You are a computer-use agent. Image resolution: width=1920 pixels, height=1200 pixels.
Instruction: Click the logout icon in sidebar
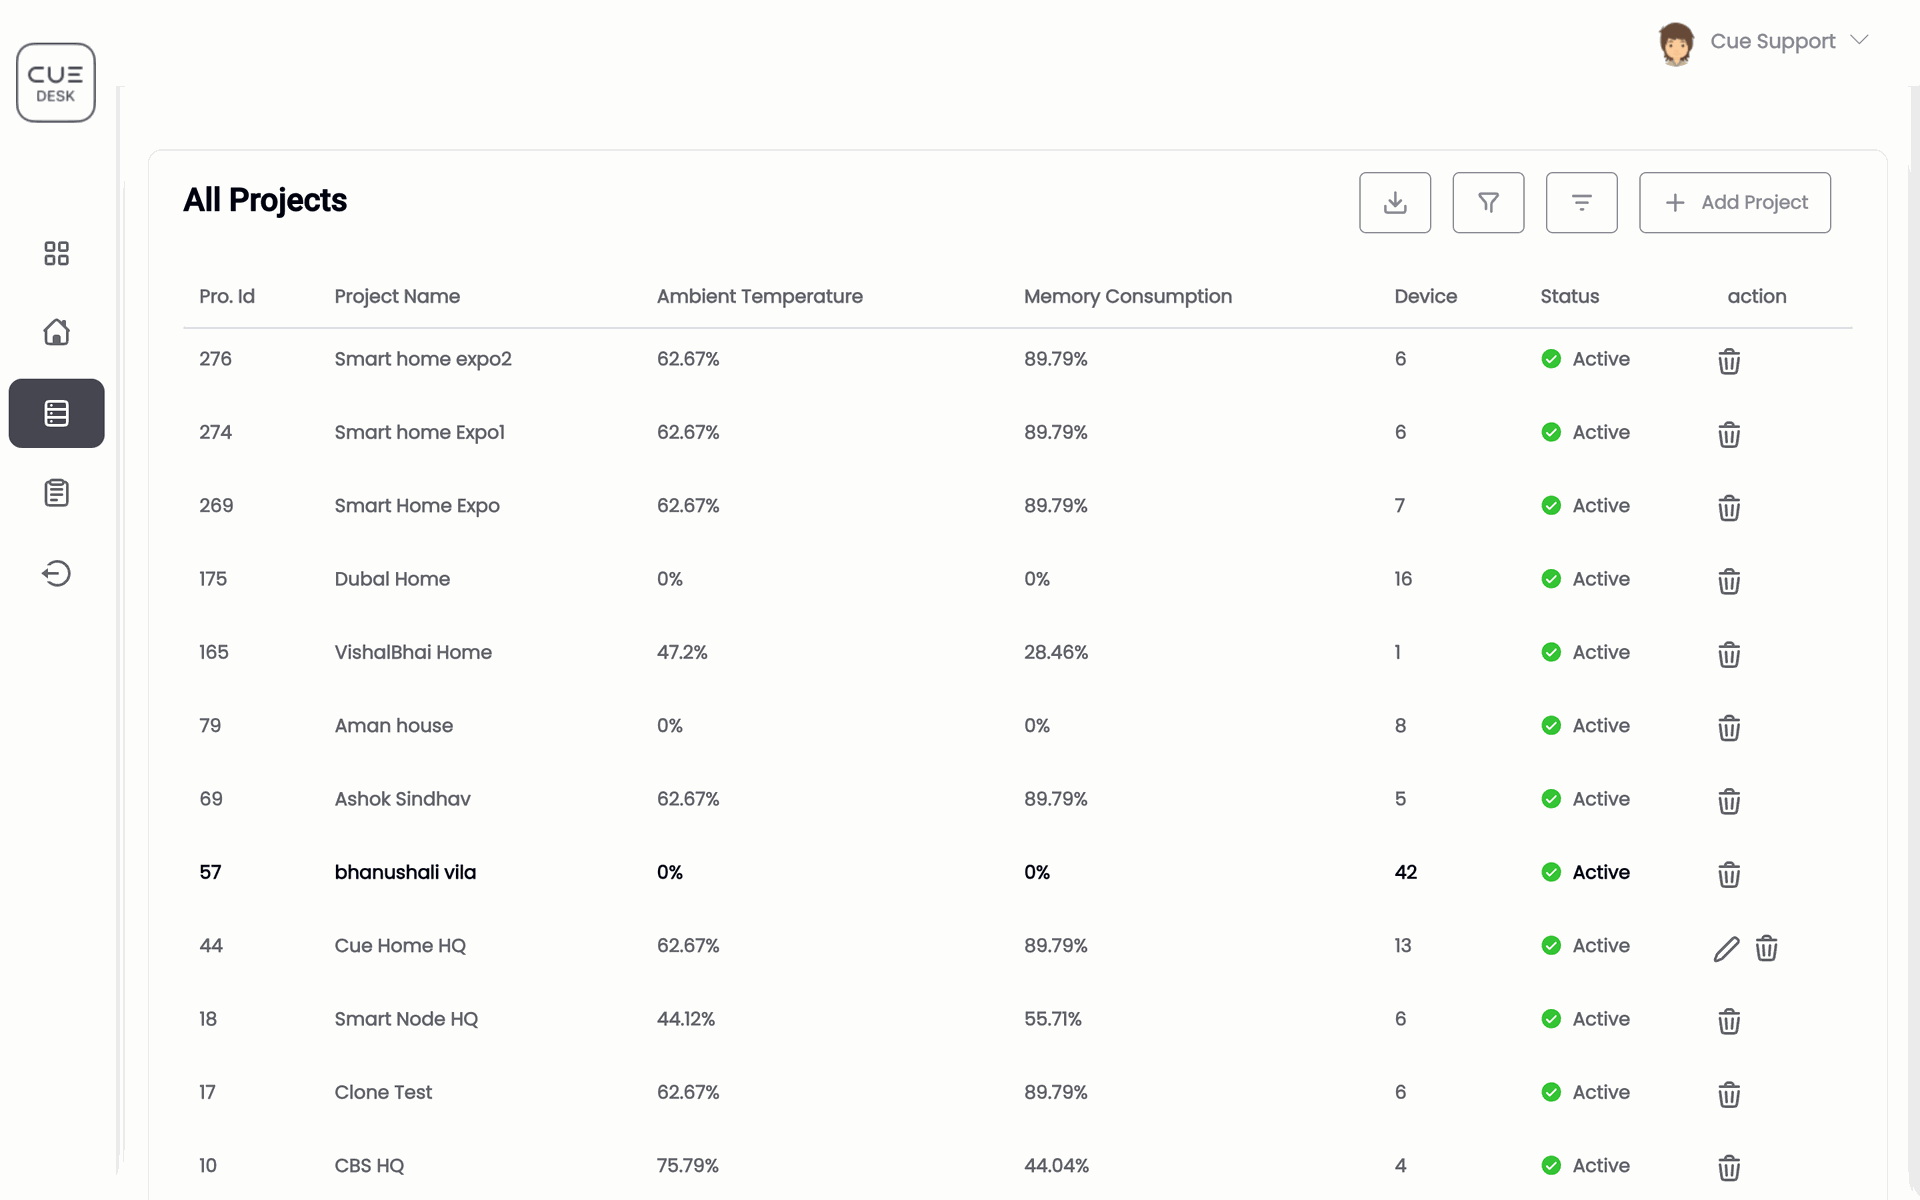click(56, 573)
